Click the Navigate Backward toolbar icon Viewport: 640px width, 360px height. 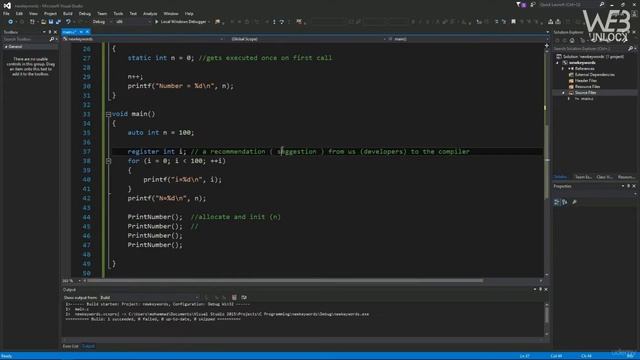tap(11, 22)
